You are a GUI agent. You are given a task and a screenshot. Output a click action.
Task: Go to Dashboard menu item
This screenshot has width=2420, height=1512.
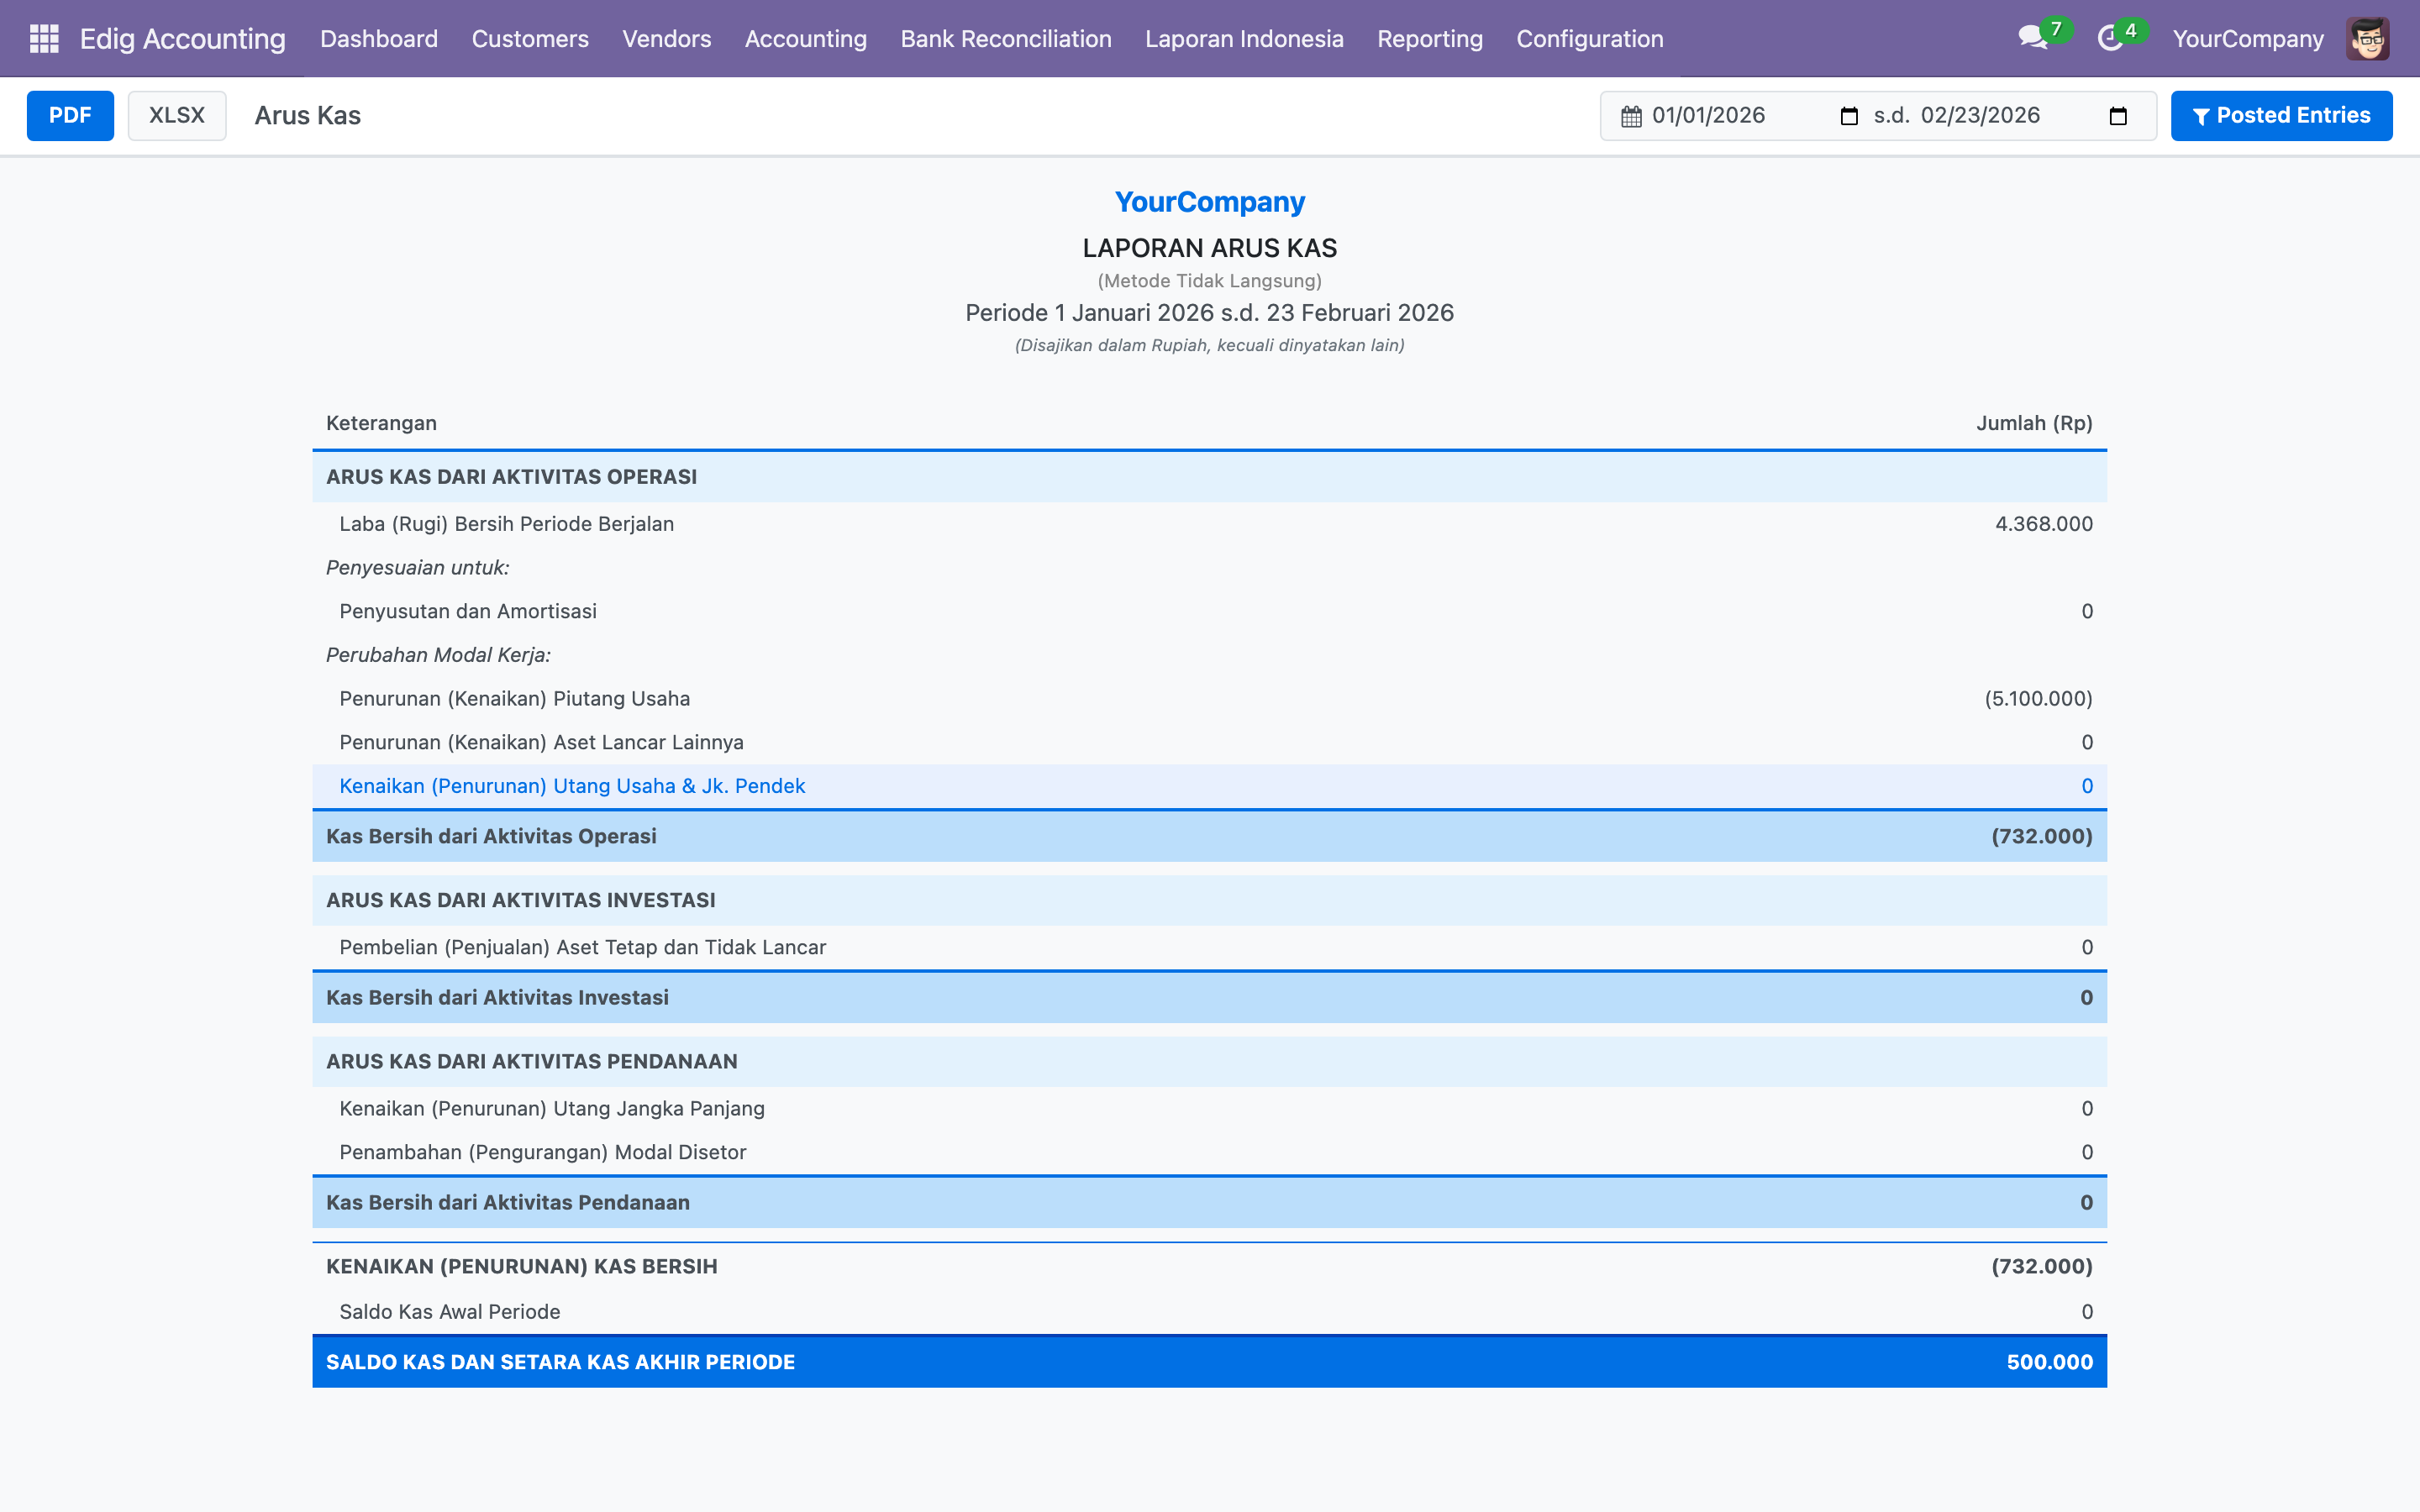tap(379, 39)
